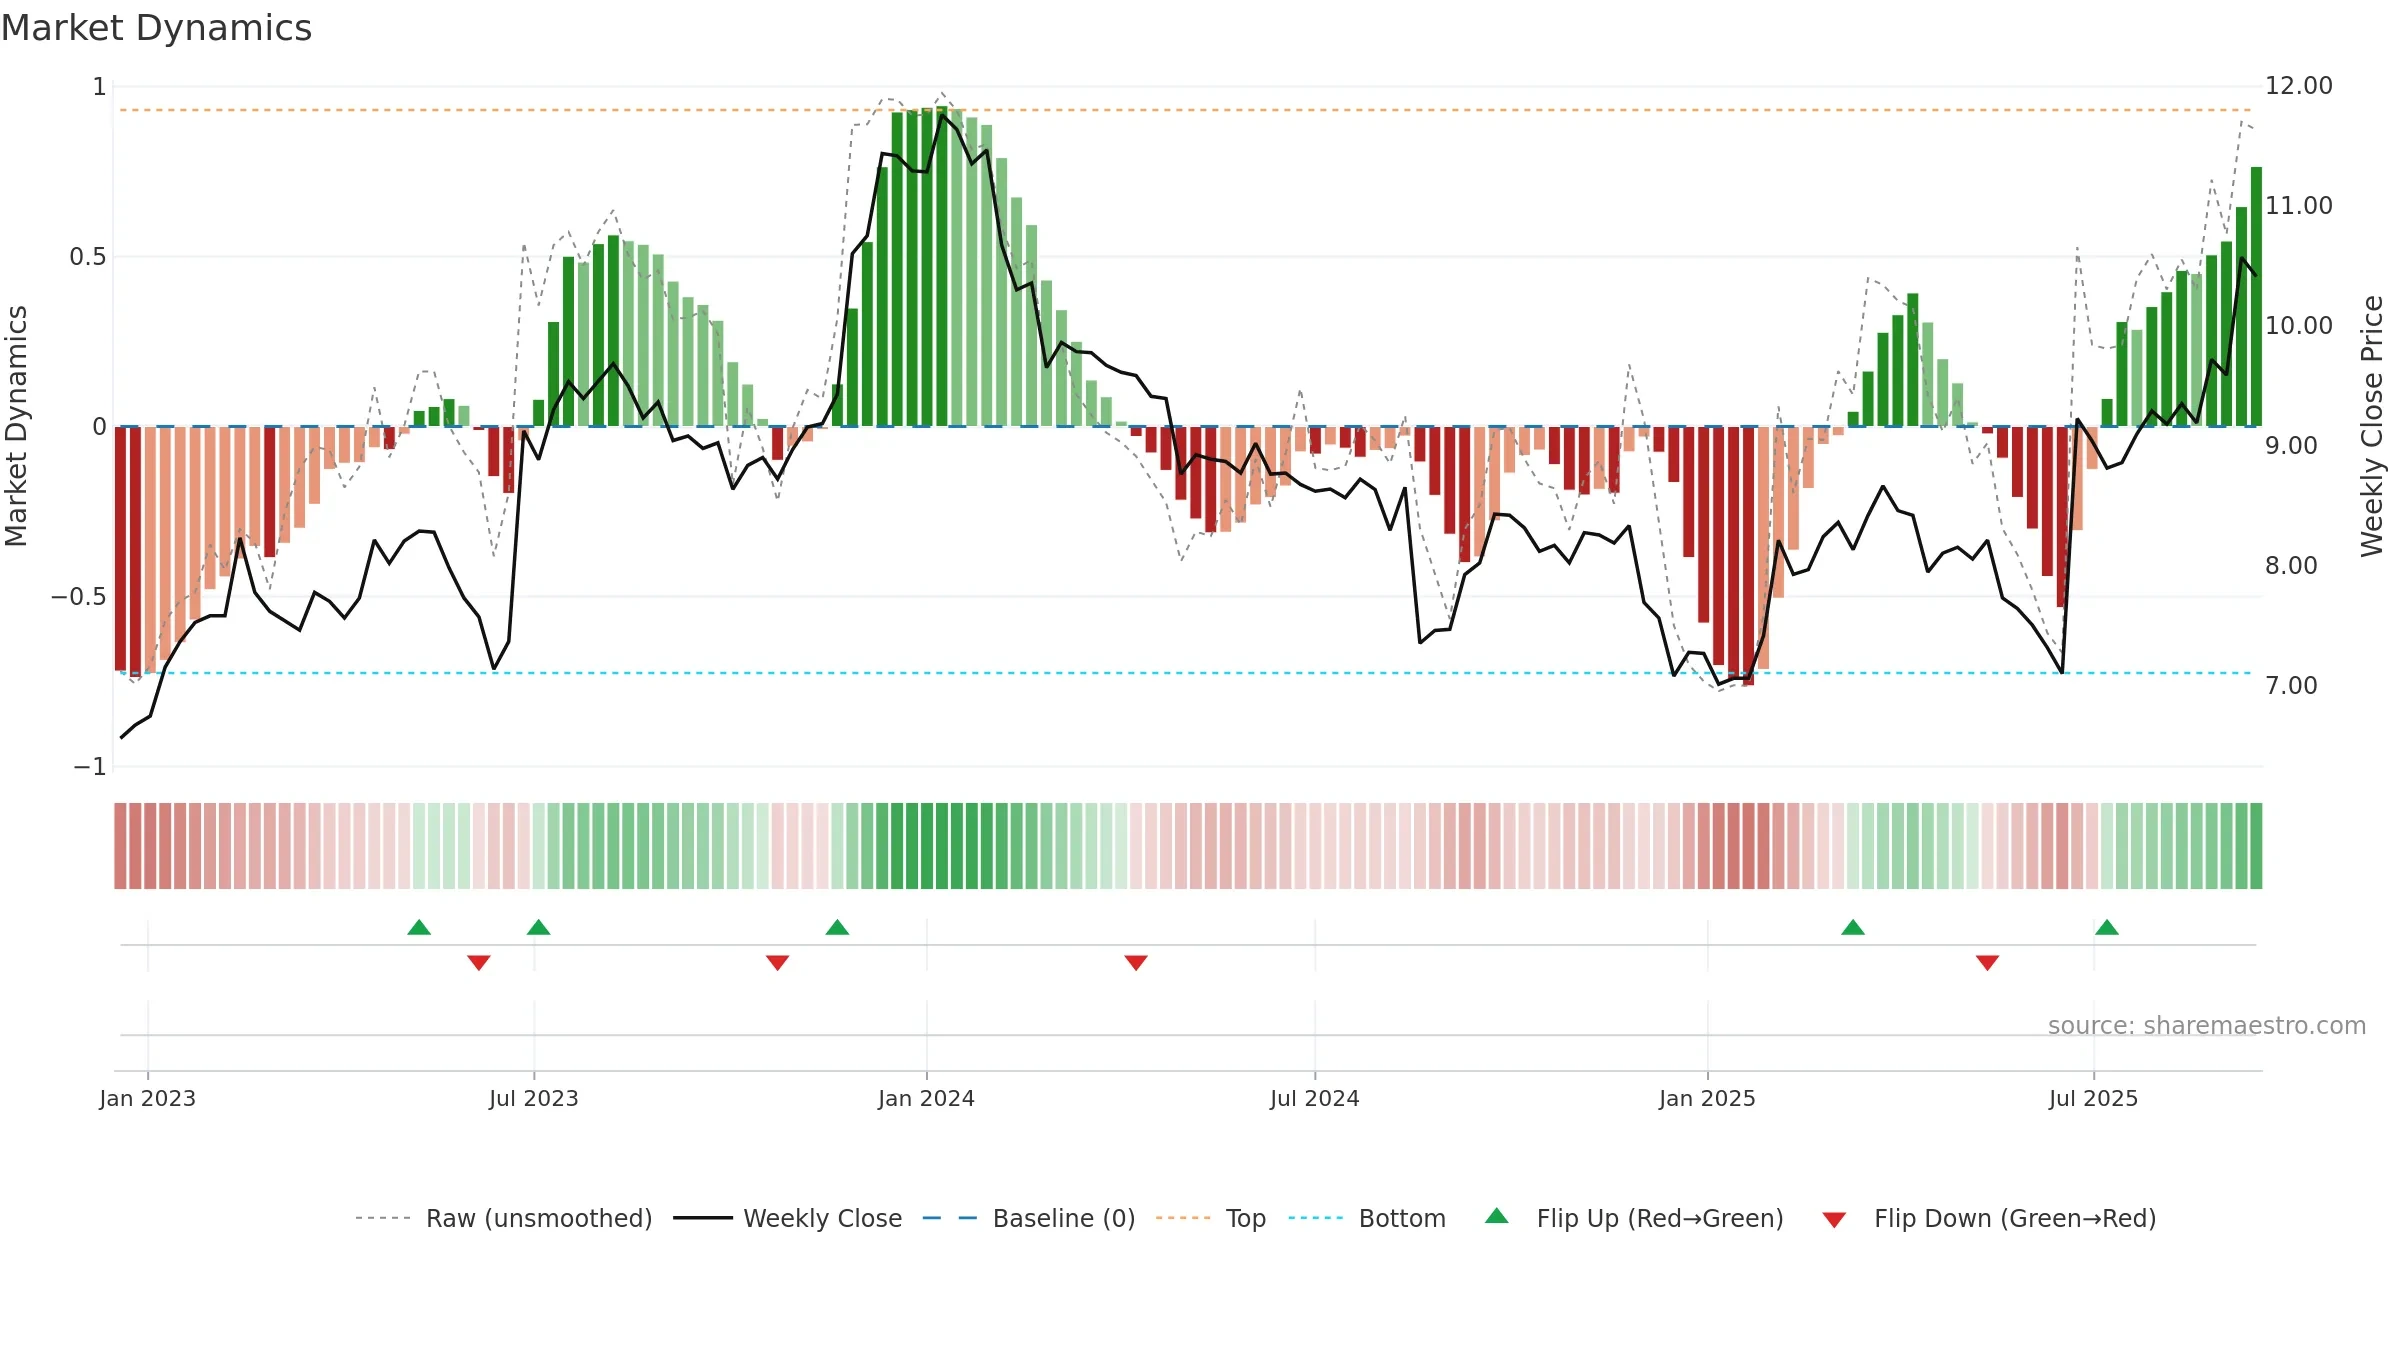The height and width of the screenshot is (1350, 2400).
Task: Toggle Baseline (0) legend entry
Action: [1029, 1218]
